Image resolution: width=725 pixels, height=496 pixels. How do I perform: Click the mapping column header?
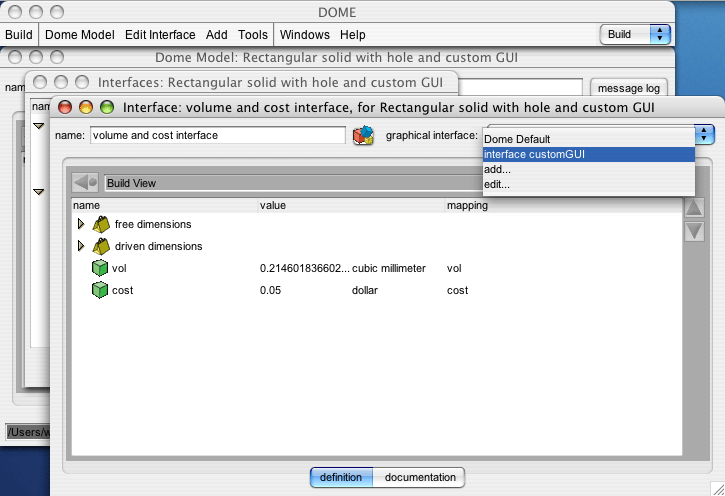[564, 205]
